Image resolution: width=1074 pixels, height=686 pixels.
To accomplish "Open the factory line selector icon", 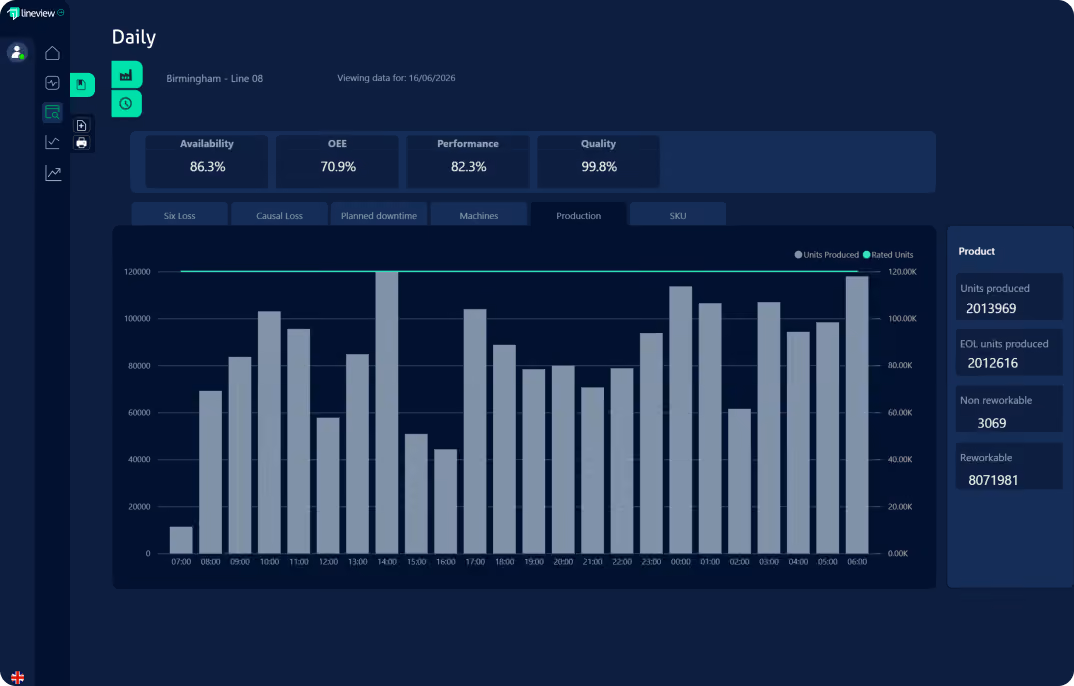I will coord(127,75).
